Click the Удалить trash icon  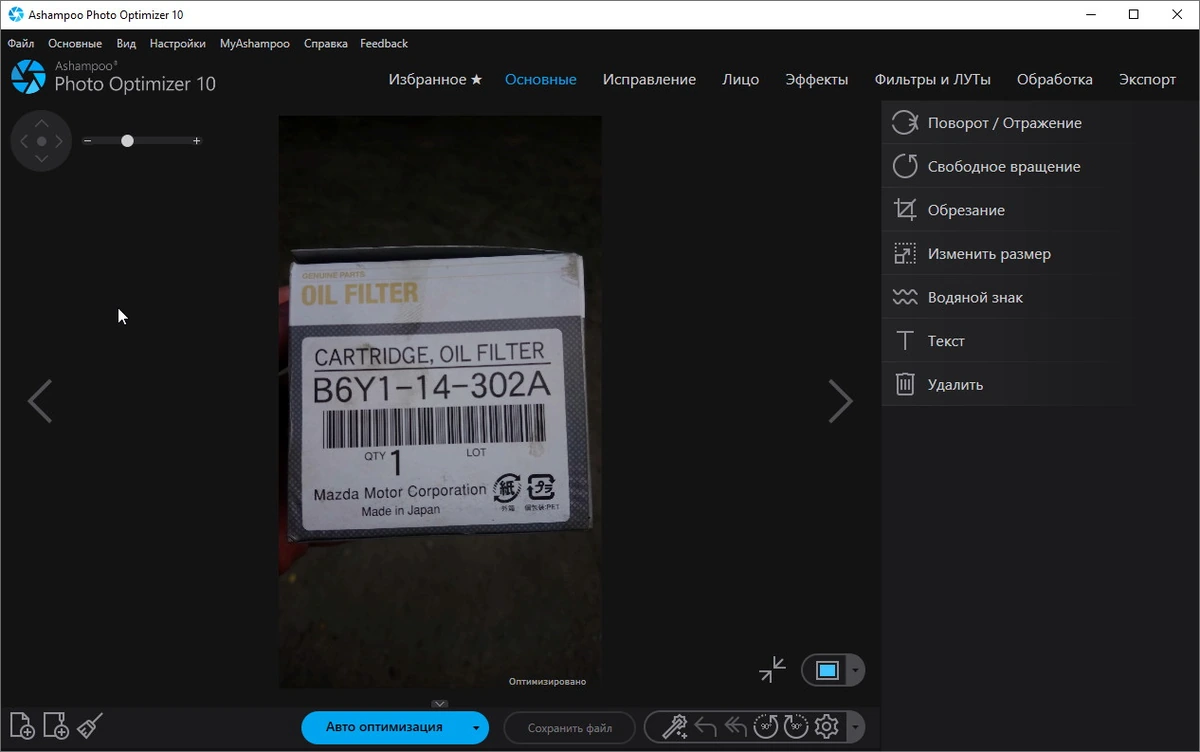[x=905, y=384]
